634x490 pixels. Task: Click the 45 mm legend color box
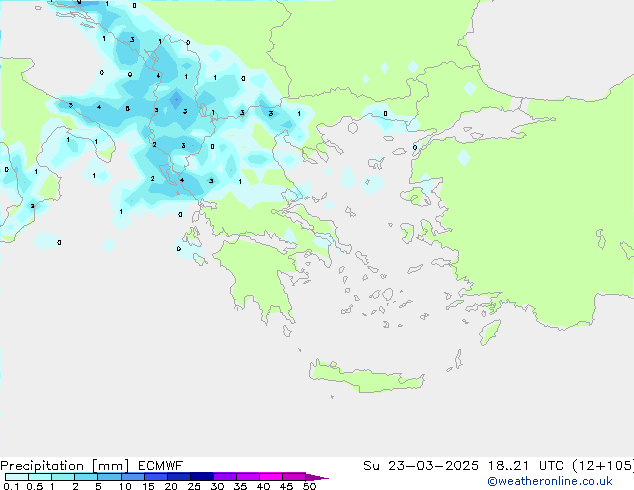coord(294,477)
